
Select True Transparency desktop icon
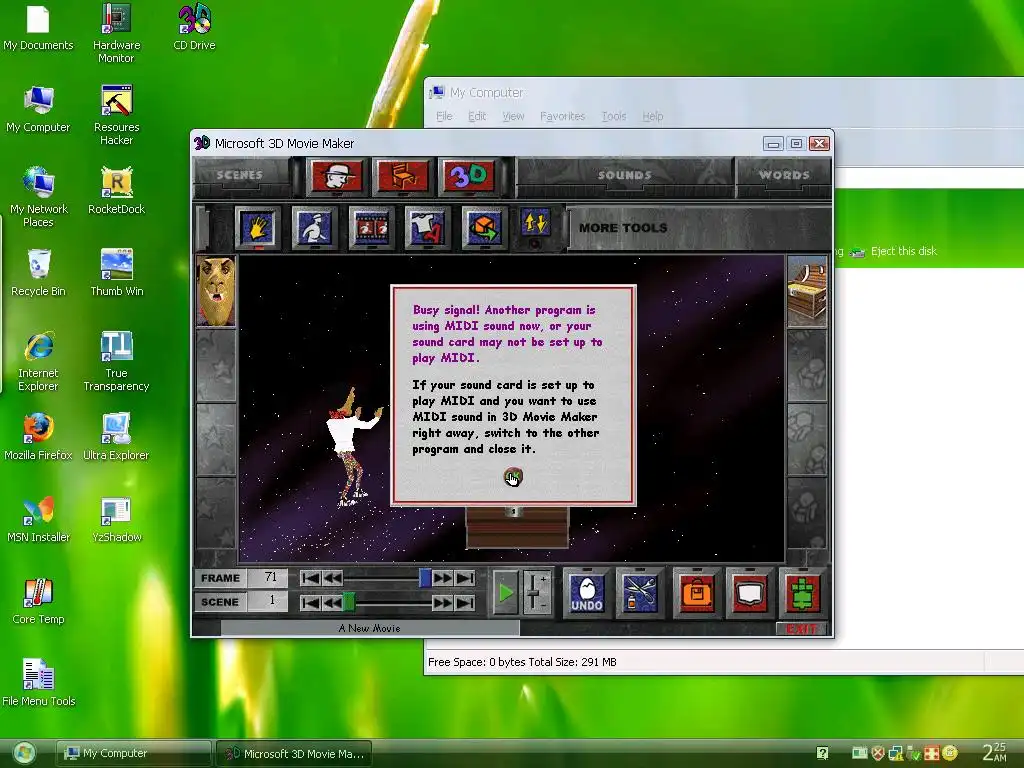[116, 361]
